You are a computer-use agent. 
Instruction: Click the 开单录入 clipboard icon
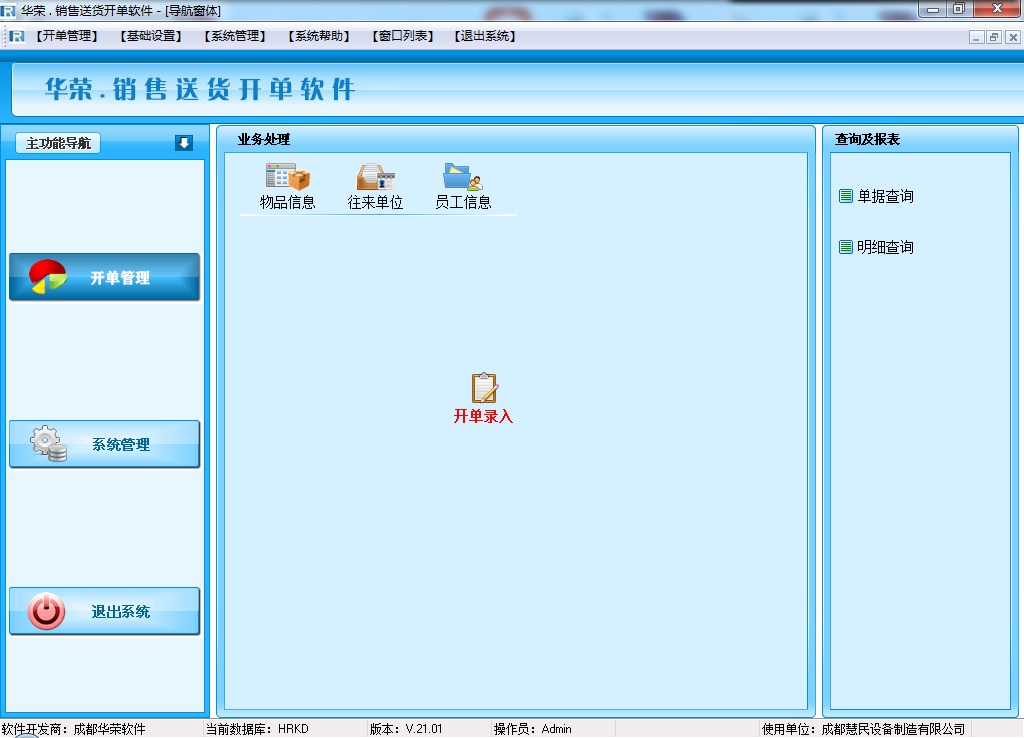pos(484,388)
